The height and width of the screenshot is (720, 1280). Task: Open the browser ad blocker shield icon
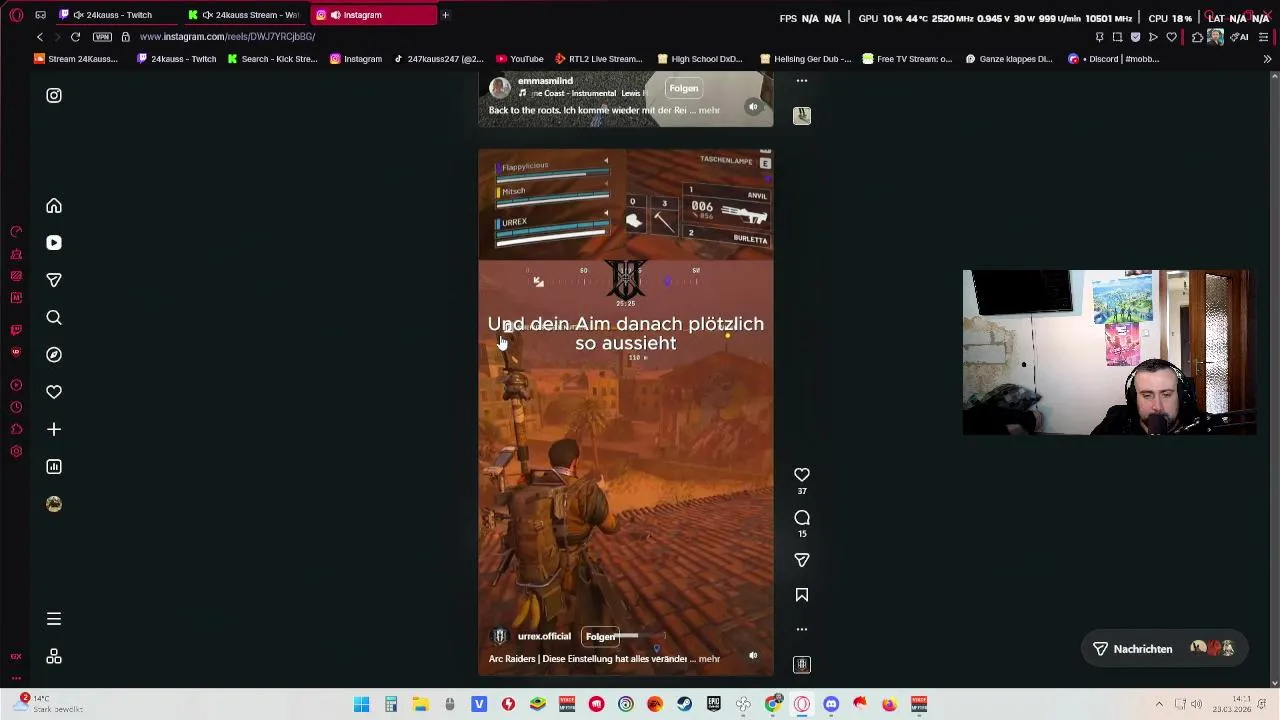click(x=1135, y=37)
